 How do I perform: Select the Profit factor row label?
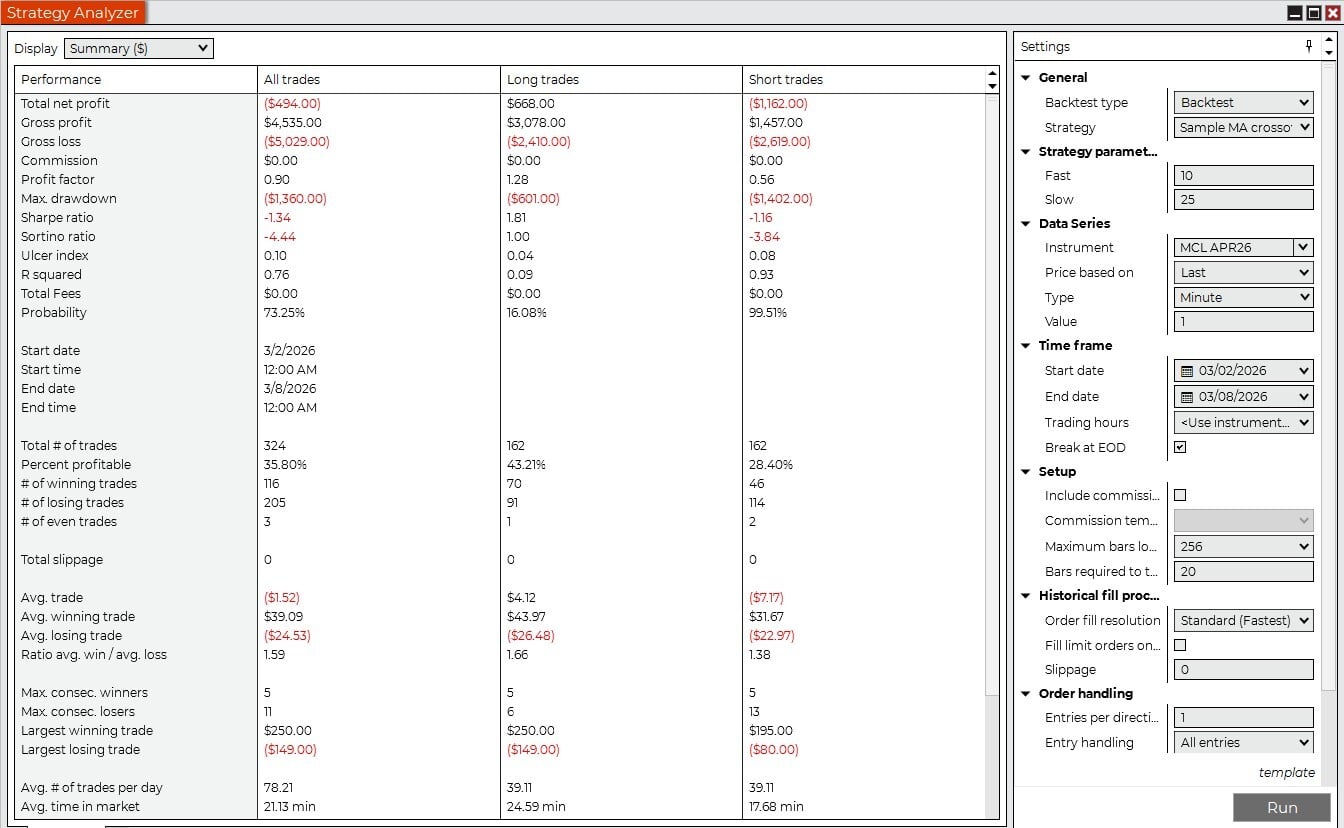[58, 179]
